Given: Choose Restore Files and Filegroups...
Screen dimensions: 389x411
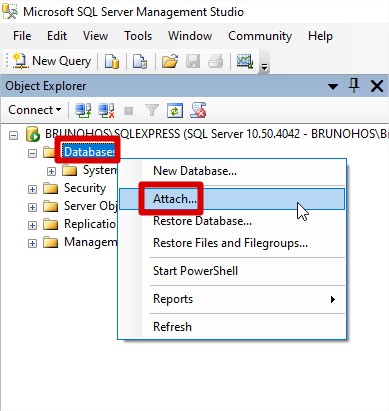Looking at the screenshot, I should point(232,243).
